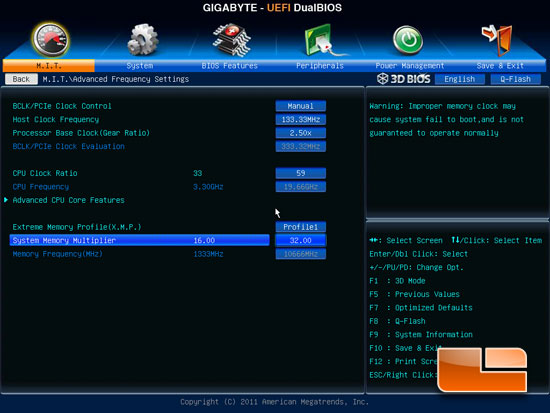The width and height of the screenshot is (550, 413).
Task: Open the M.I.T. speedometer icon
Action: coord(51,40)
